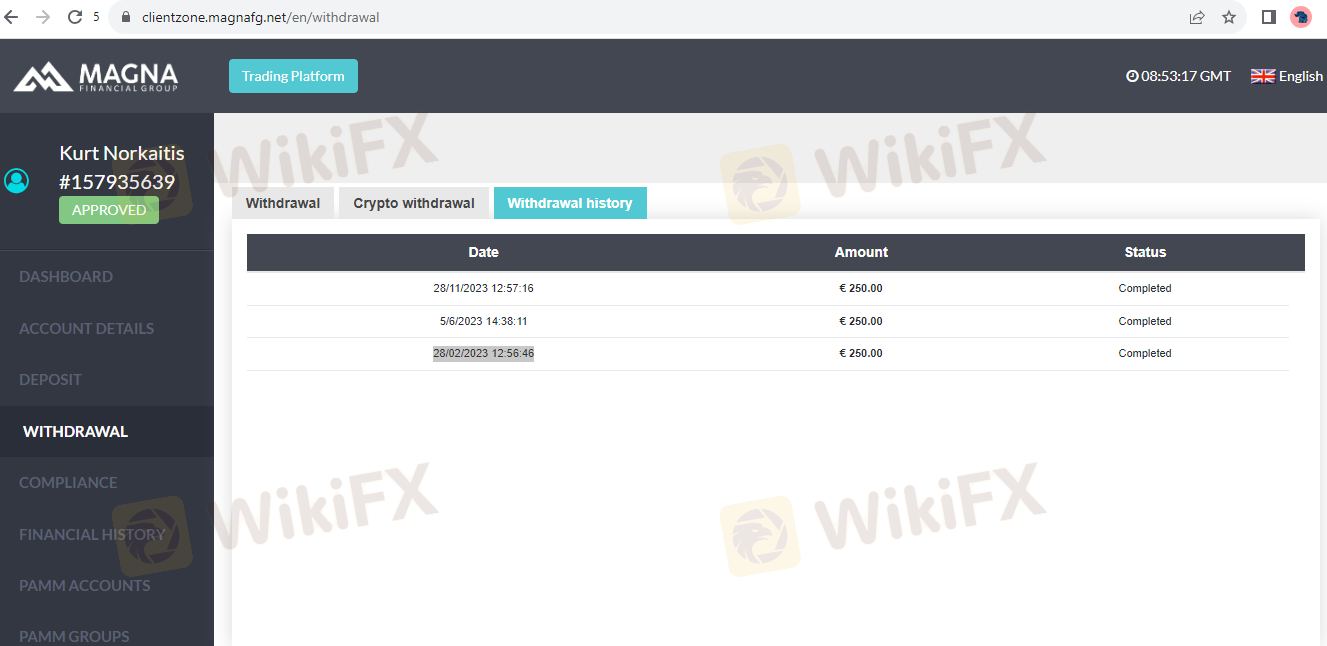Click Completed status in the 5/6/2023 row

pos(1145,321)
